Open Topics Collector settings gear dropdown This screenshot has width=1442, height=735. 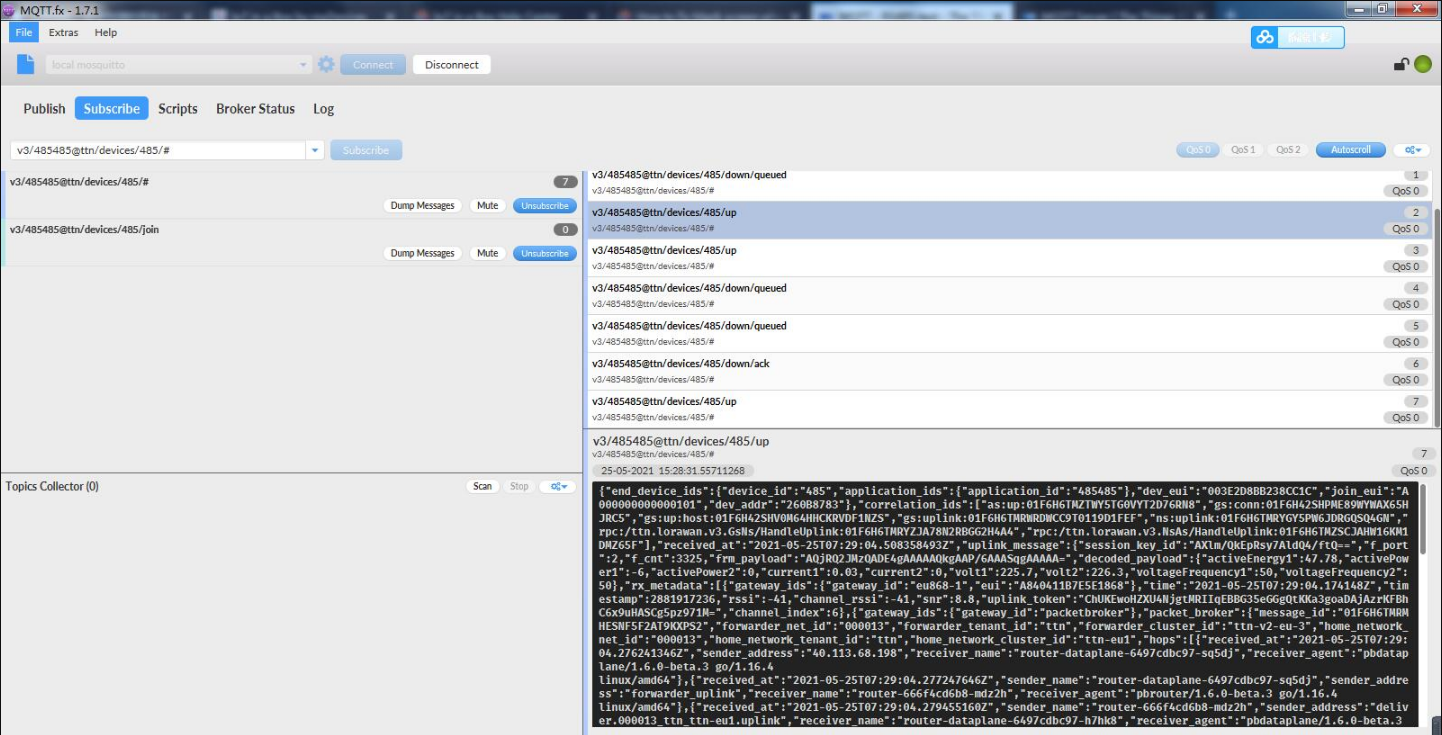pos(558,487)
